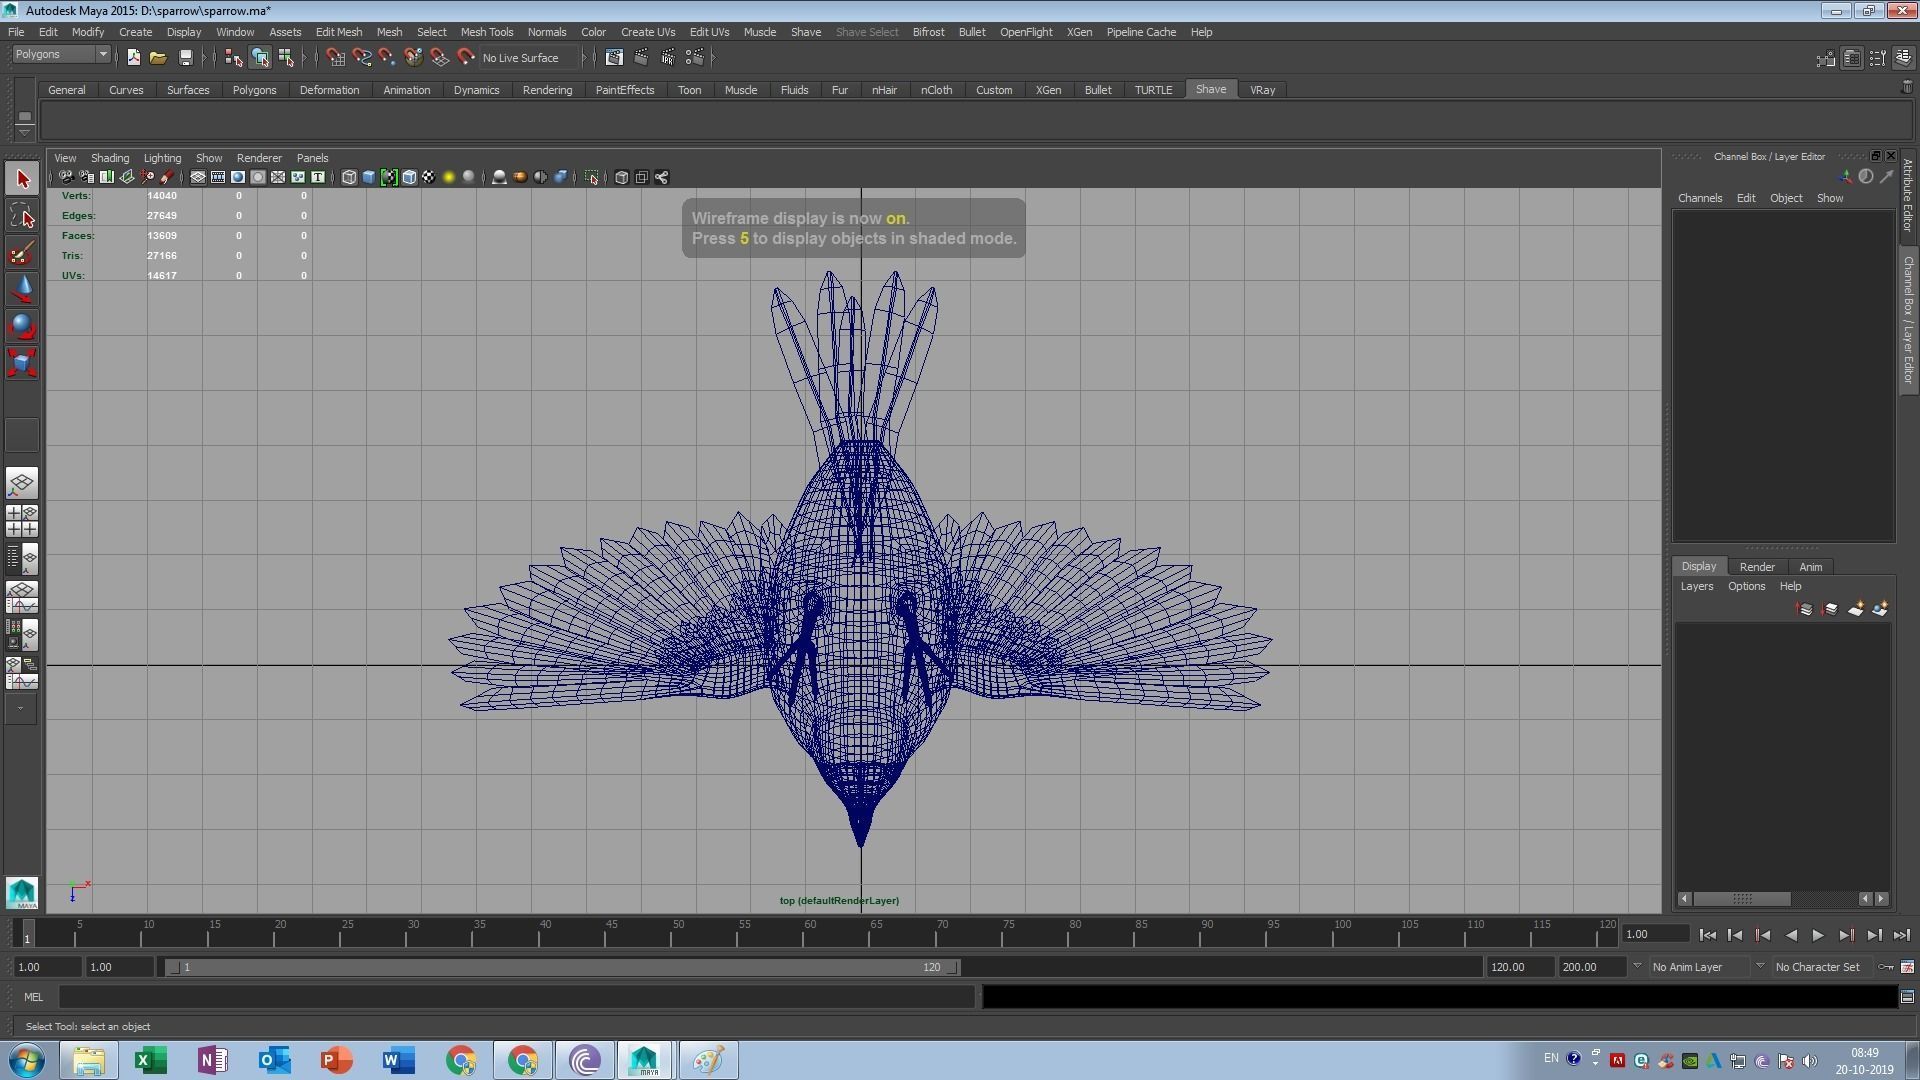1920x1080 pixels.
Task: Select the arrow Select tool
Action: (x=22, y=179)
